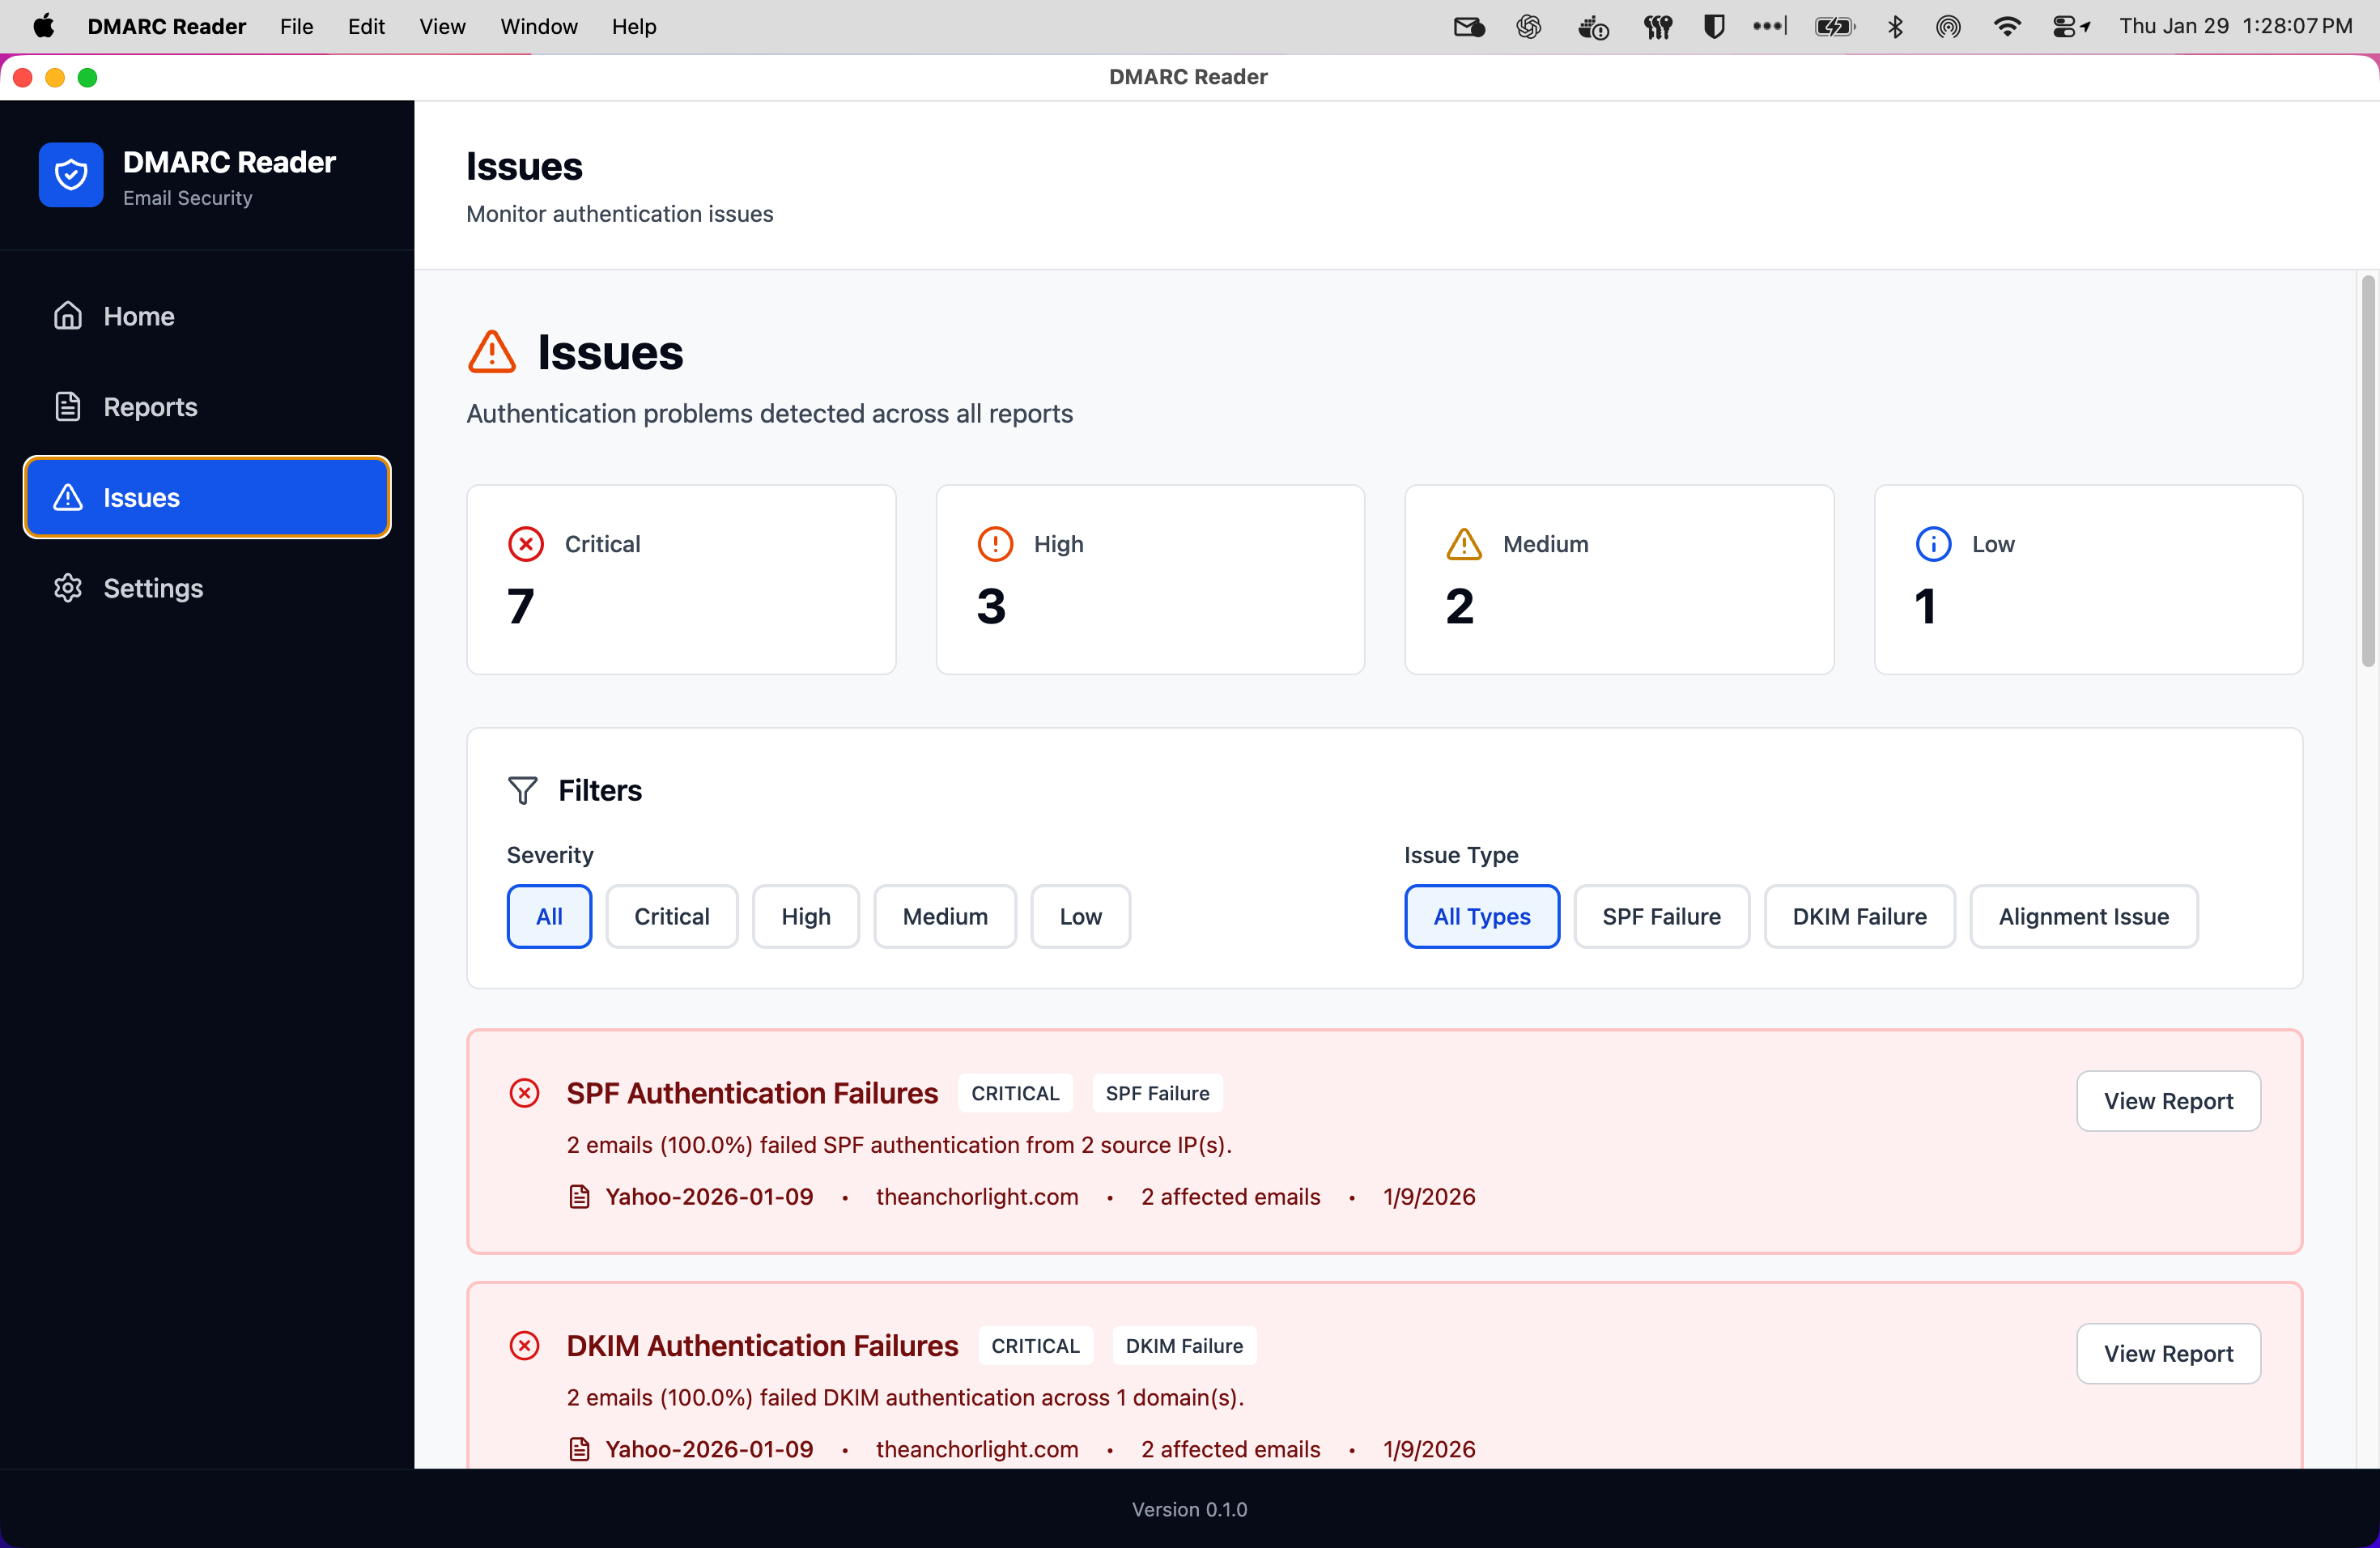
Task: Select the Medium severity filter
Action: coord(944,916)
